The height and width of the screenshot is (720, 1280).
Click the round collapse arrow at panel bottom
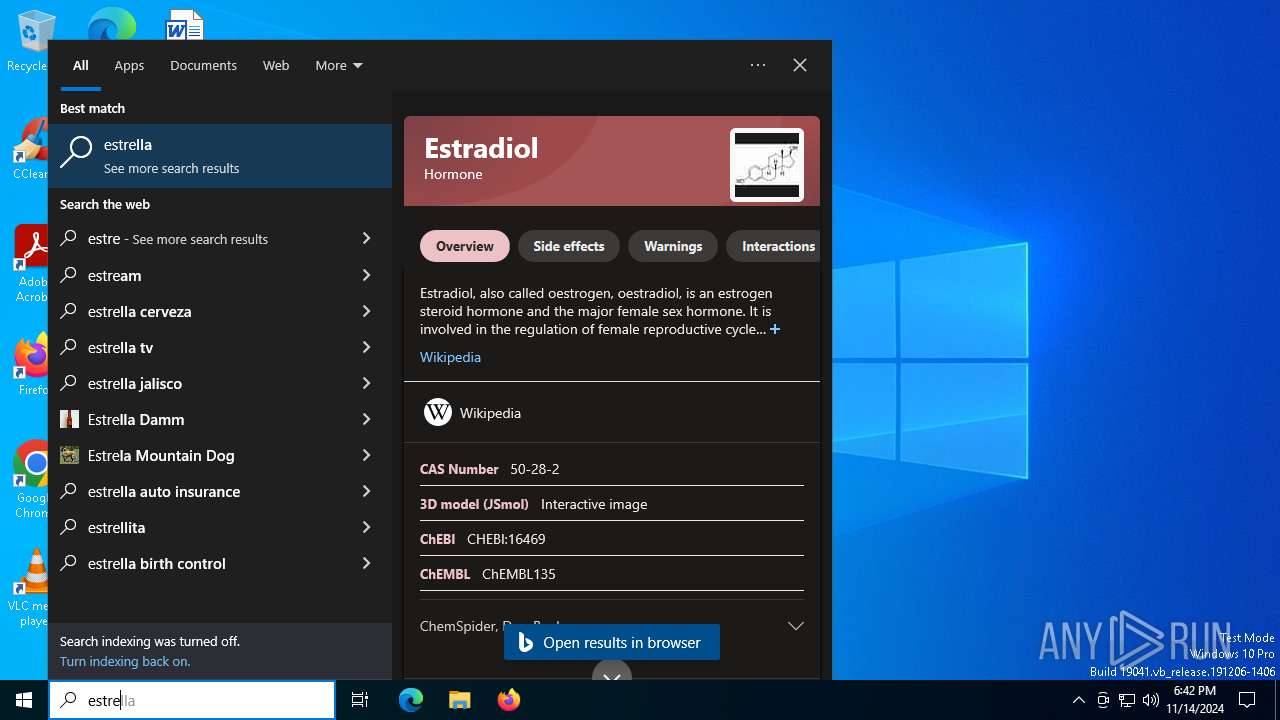612,674
